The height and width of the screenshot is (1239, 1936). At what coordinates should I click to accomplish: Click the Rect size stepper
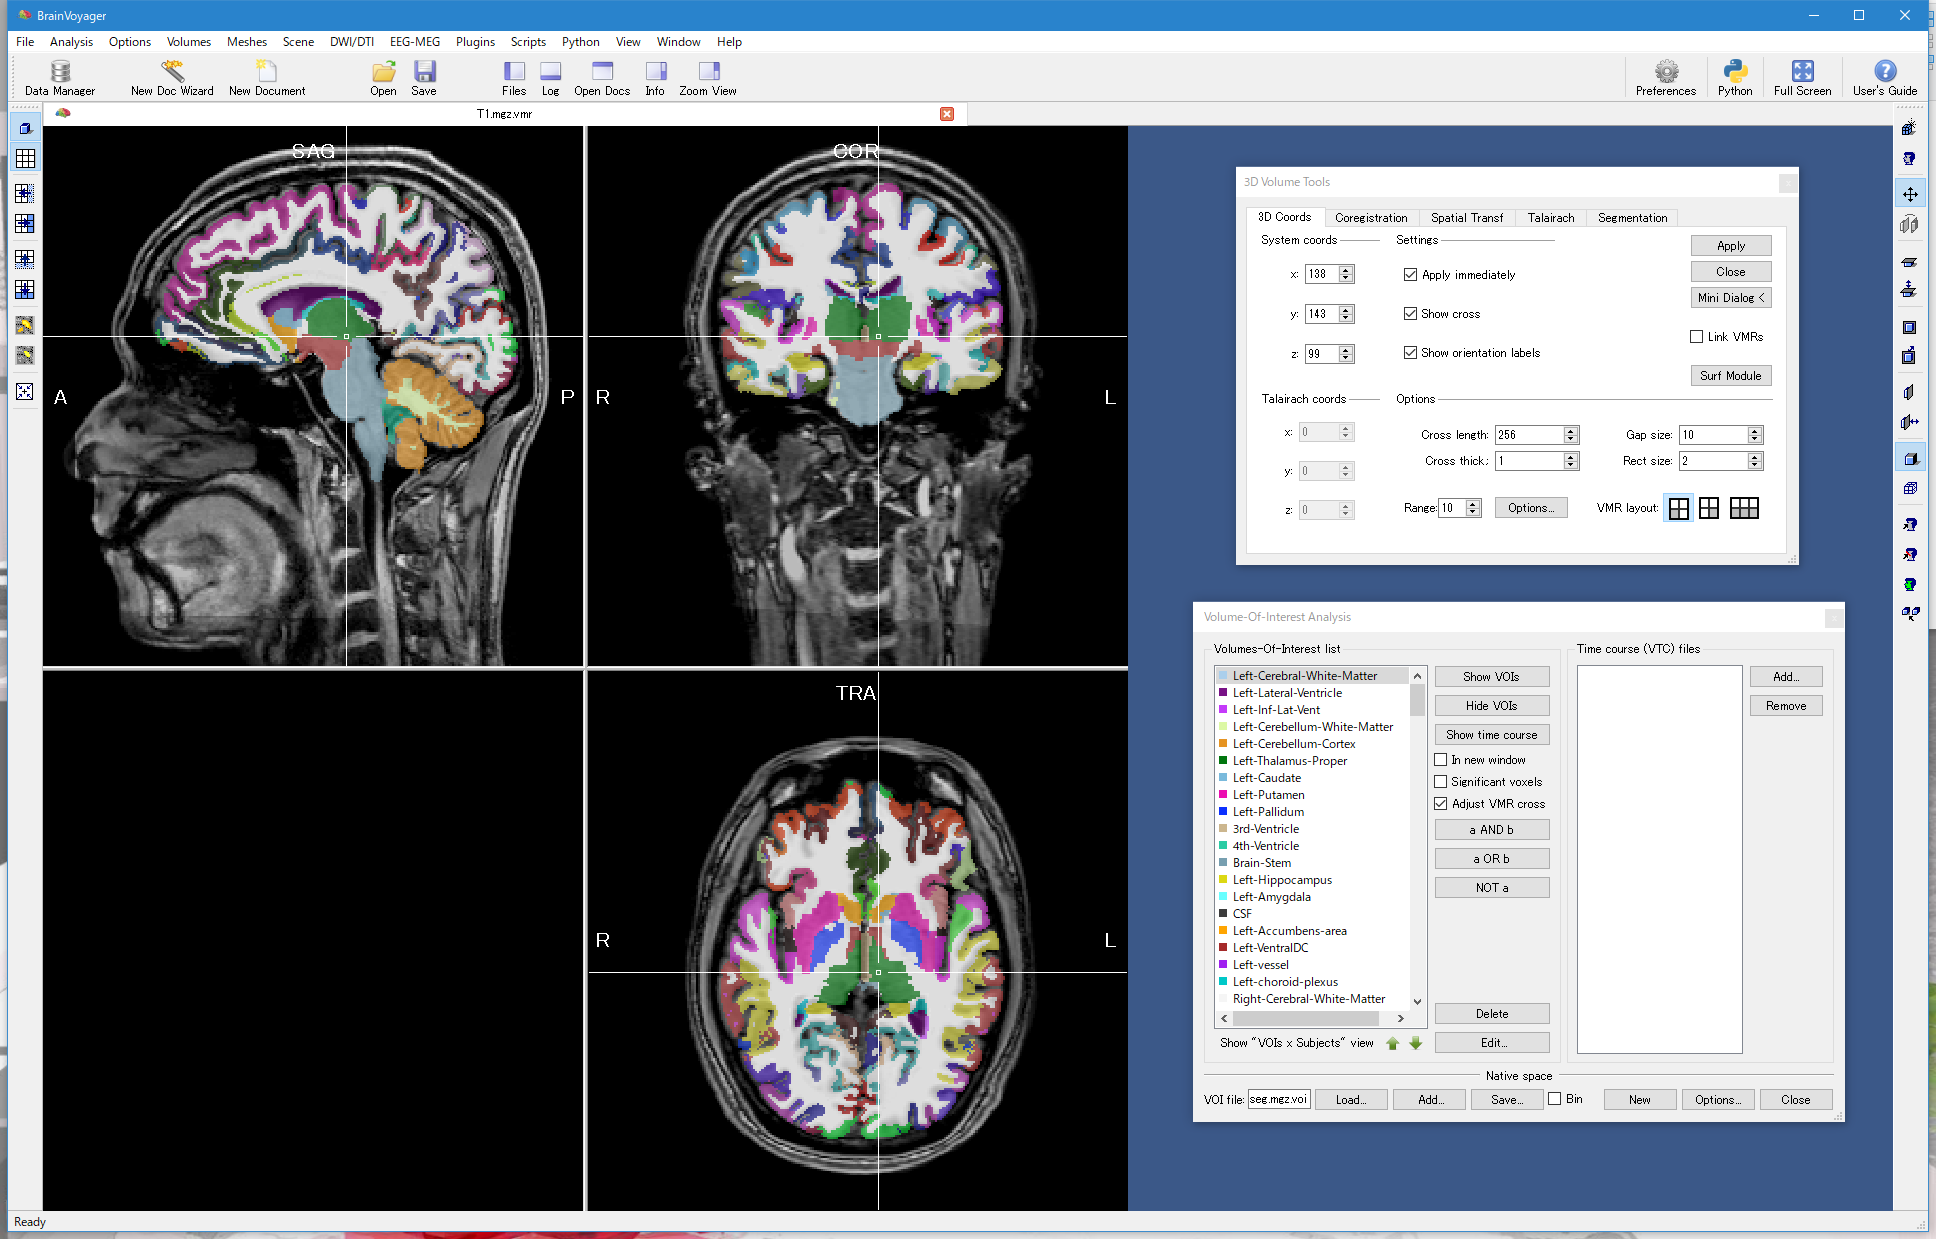pos(1755,461)
